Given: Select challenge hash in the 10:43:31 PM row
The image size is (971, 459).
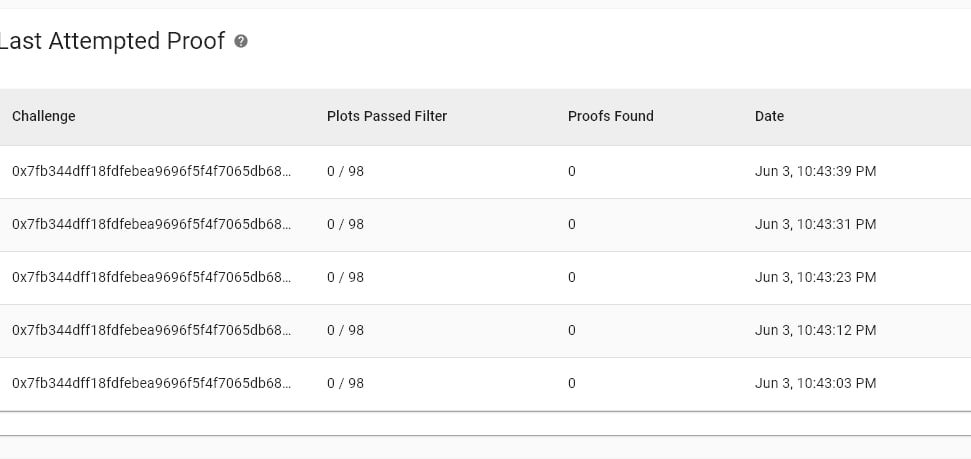Looking at the screenshot, I should [151, 224].
